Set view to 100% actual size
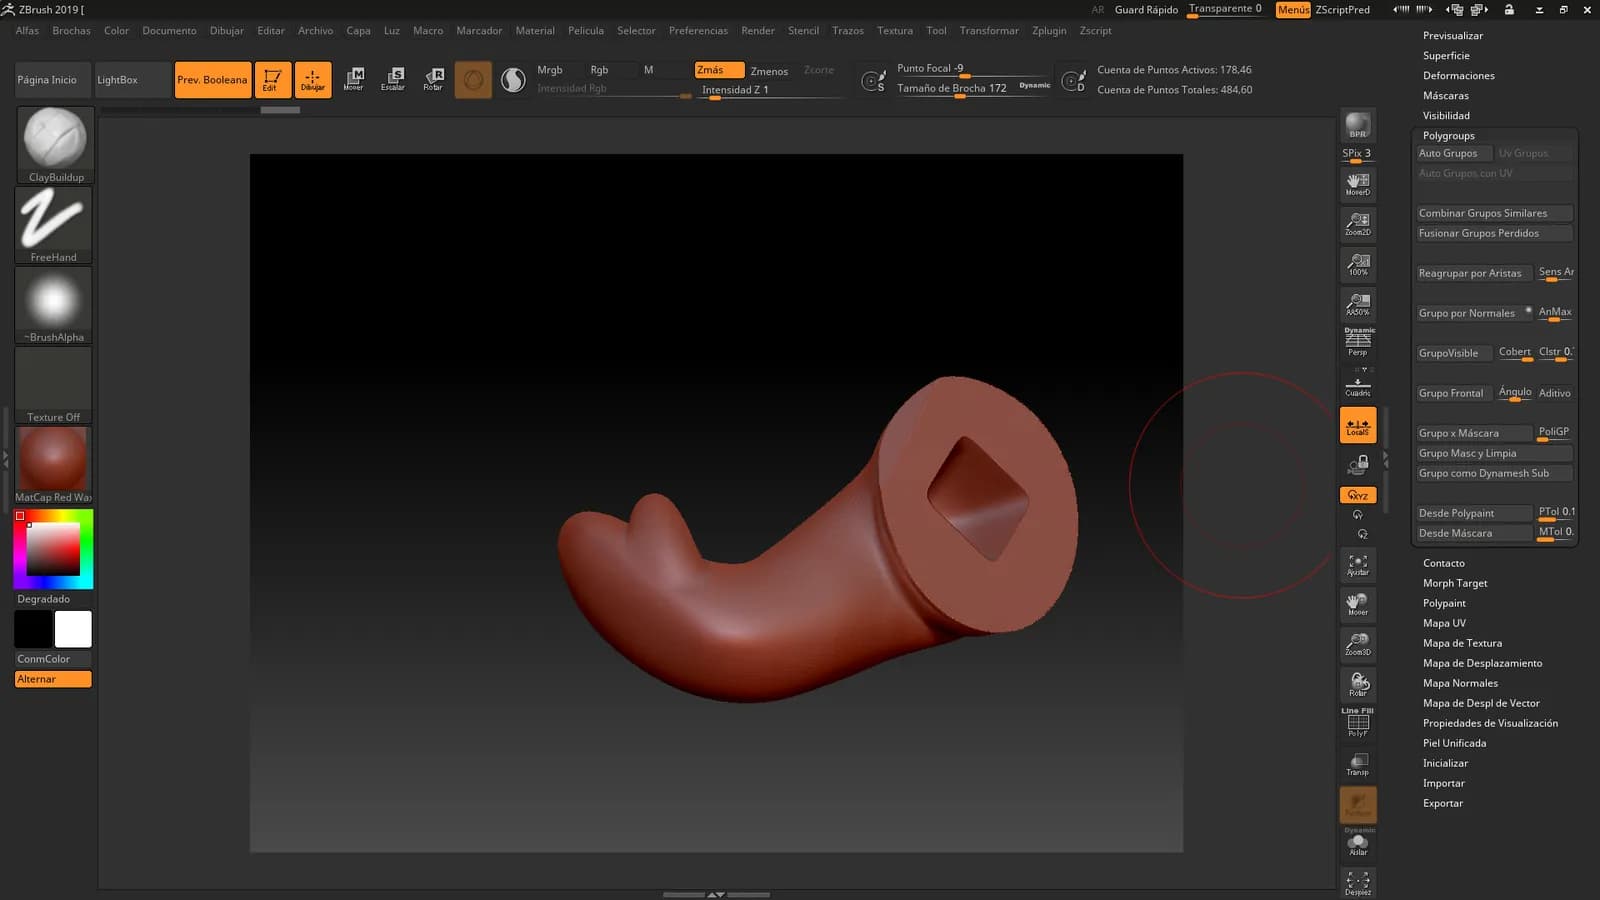 pos(1358,264)
